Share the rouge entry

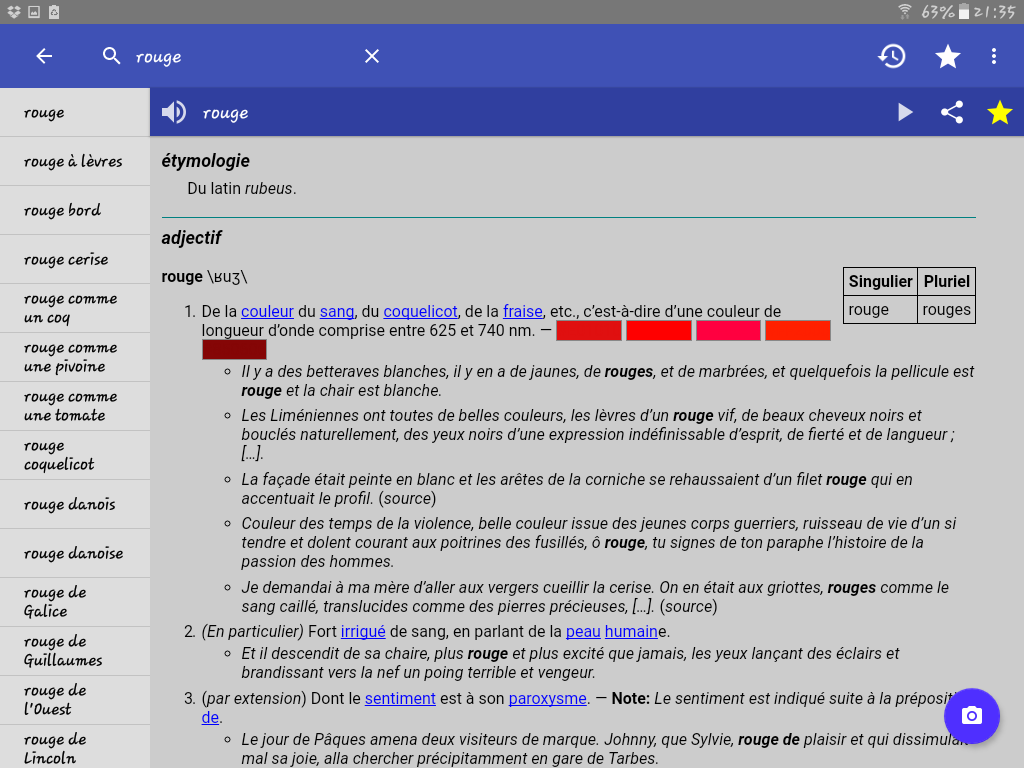(x=952, y=112)
